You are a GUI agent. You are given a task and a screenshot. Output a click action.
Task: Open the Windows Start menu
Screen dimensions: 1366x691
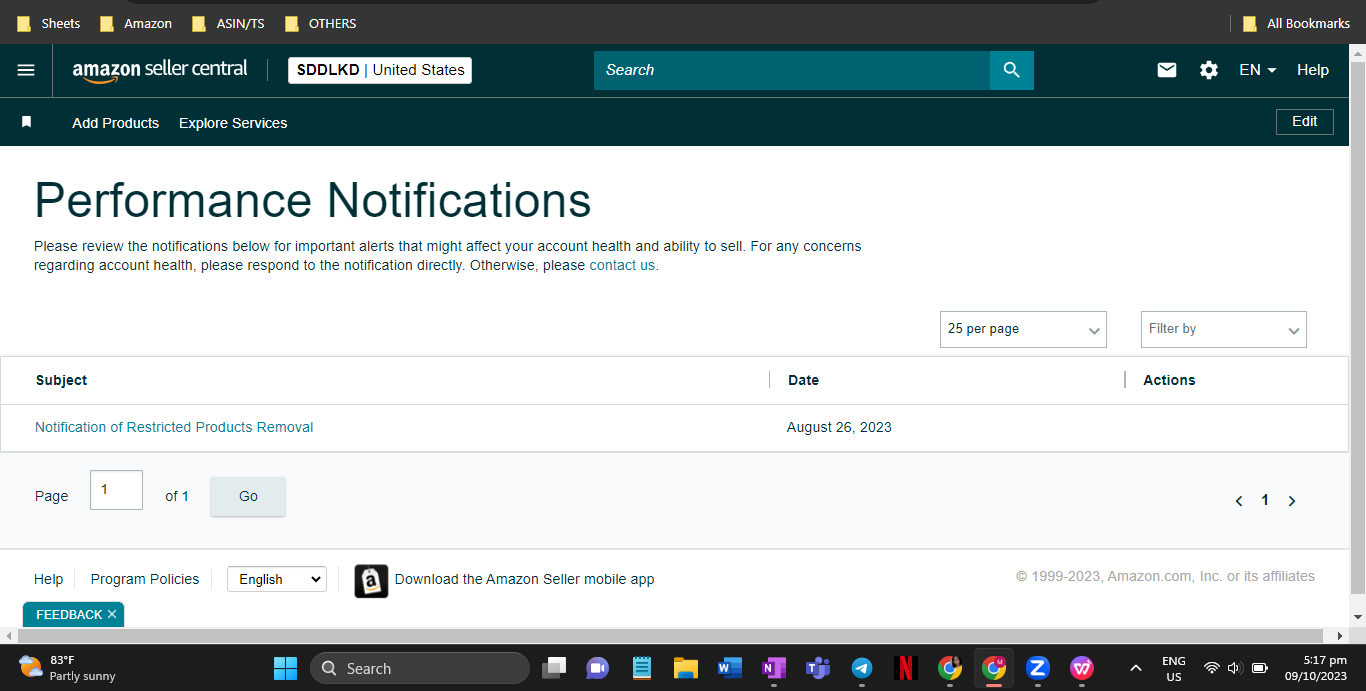pyautogui.click(x=285, y=668)
